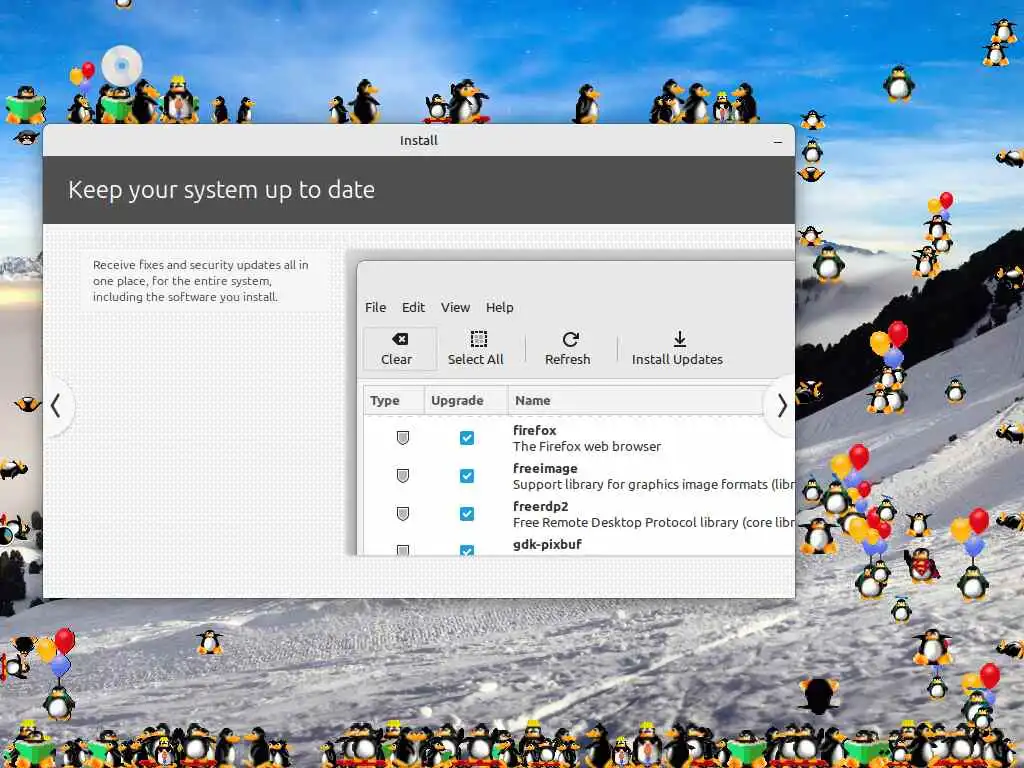Go to previous slide with left chevron
This screenshot has height=768, width=1024.
pyautogui.click(x=57, y=406)
